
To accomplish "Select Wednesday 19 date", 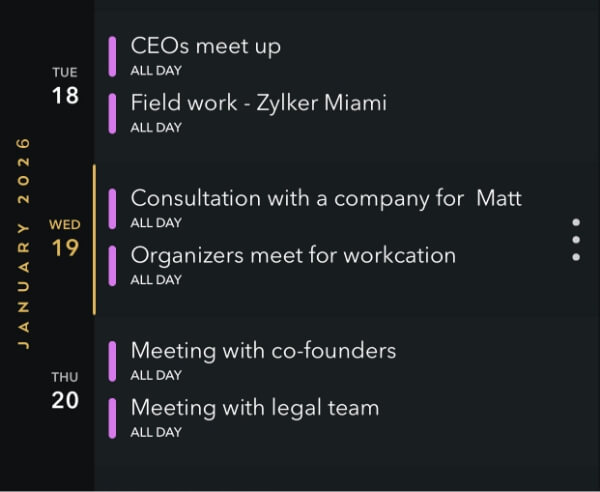I will pyautogui.click(x=65, y=239).
